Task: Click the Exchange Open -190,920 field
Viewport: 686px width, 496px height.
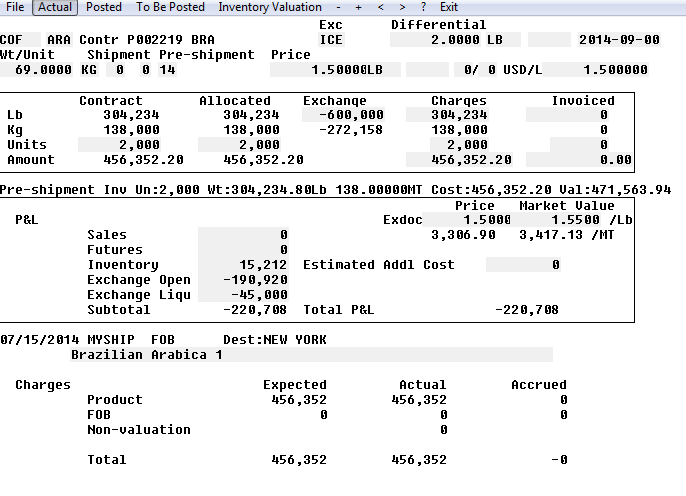Action: click(243, 279)
